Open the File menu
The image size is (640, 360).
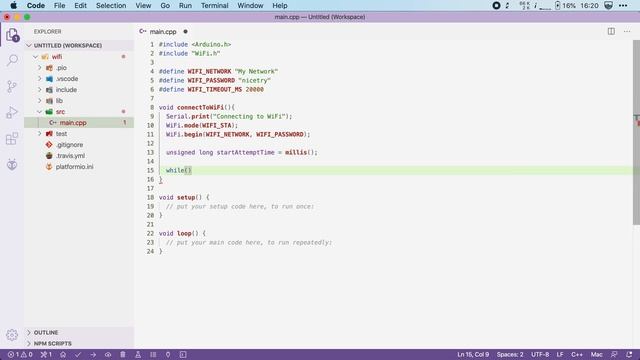point(60,6)
